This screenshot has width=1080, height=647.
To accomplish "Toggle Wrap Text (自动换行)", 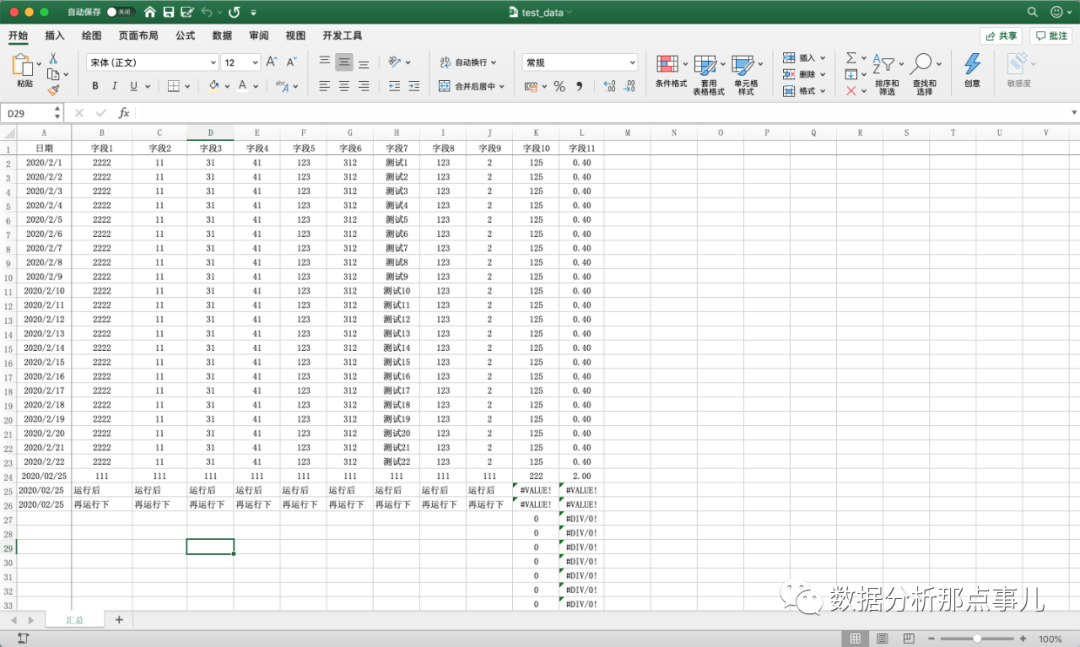I will click(468, 62).
